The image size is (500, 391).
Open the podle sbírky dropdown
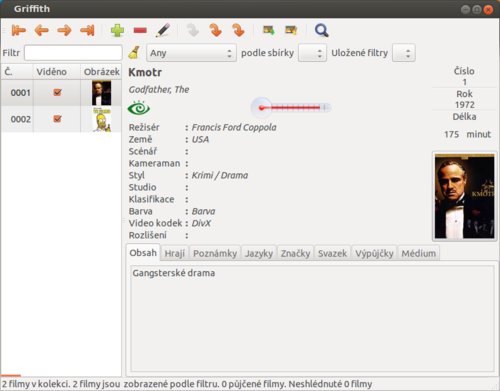[312, 53]
